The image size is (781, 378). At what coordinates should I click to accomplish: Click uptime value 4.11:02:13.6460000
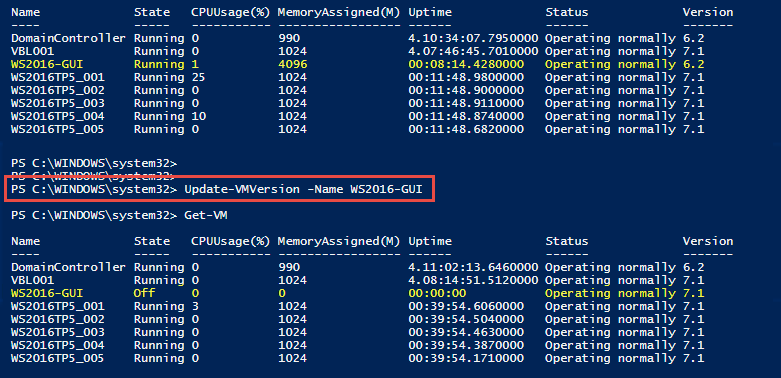point(473,267)
